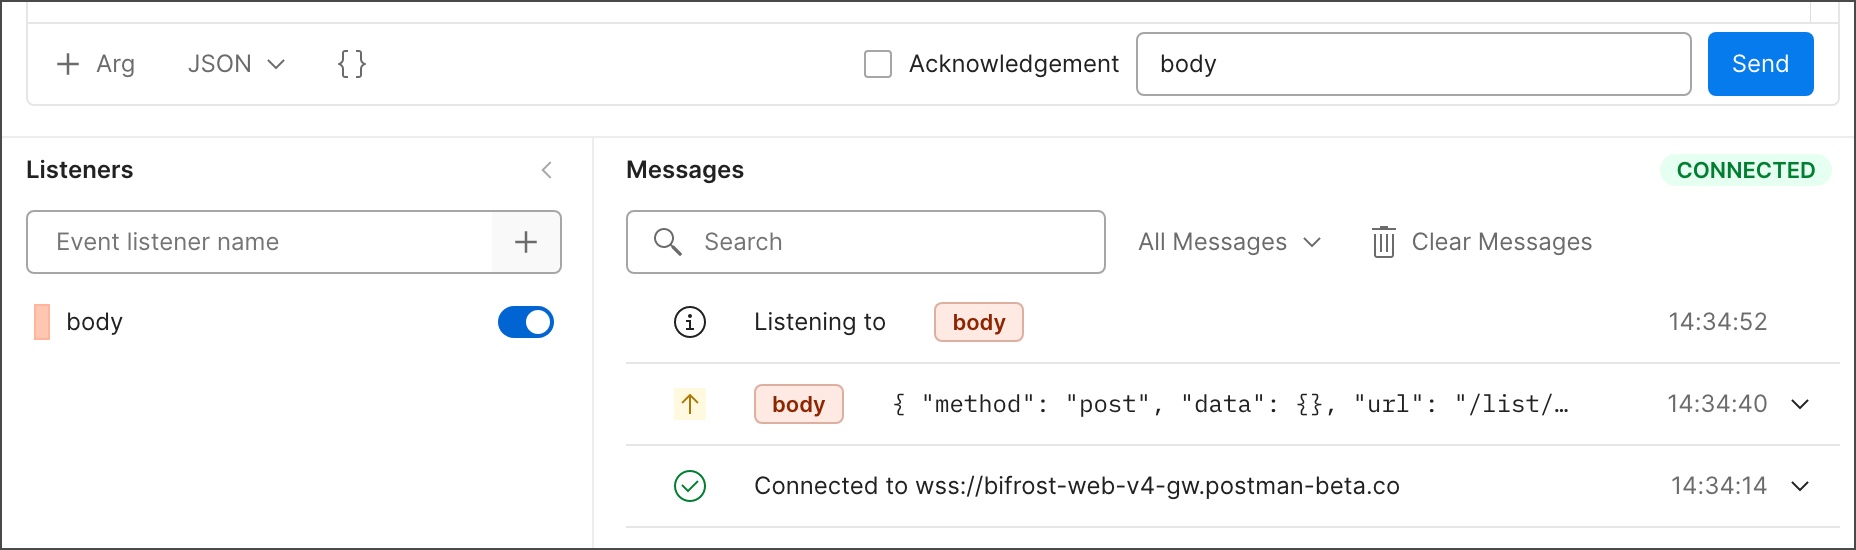
Task: Open the All Messages filter dropdown
Action: click(1230, 242)
